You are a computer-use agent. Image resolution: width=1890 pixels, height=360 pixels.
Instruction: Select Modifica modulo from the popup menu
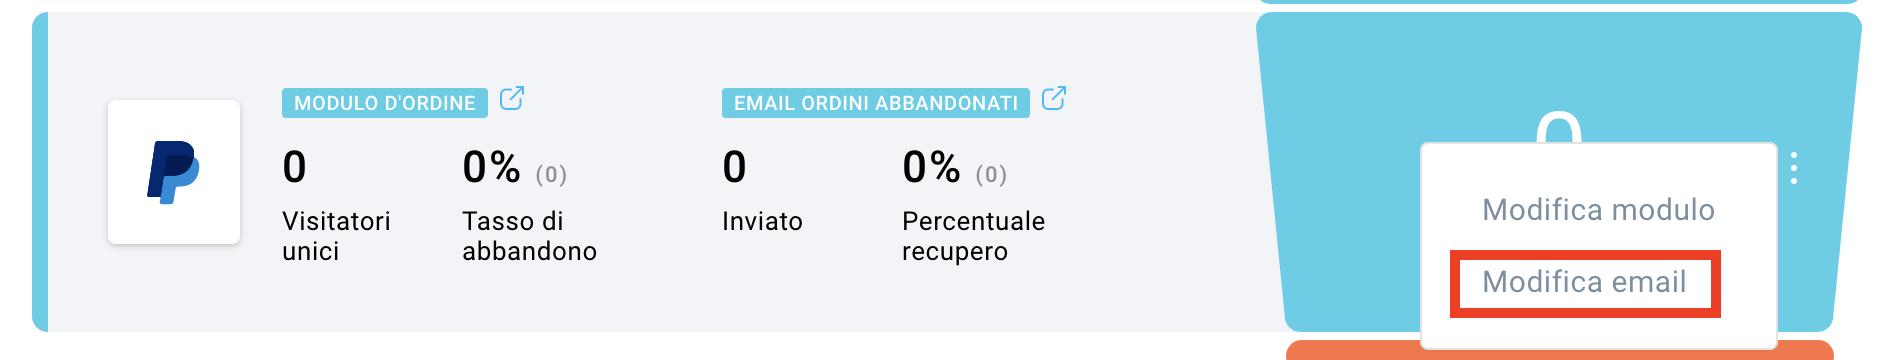[x=1598, y=210]
